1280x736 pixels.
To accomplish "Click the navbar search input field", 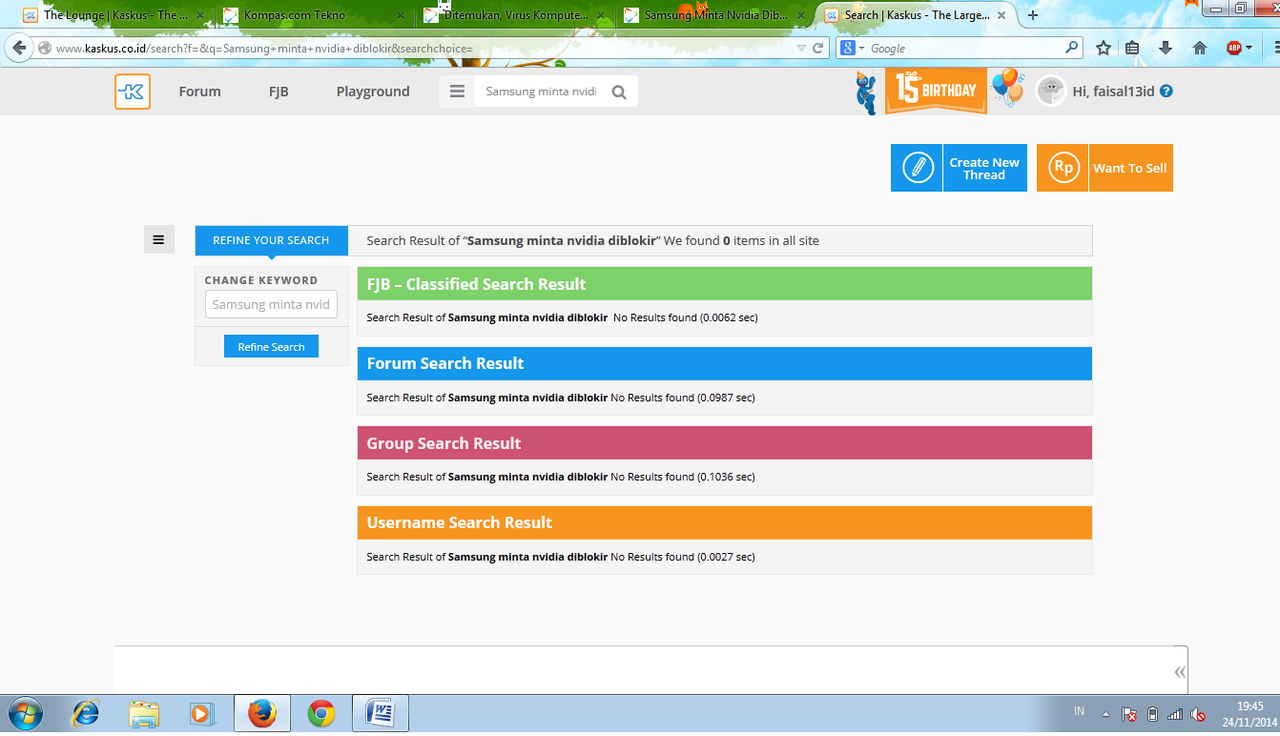I will coord(541,91).
